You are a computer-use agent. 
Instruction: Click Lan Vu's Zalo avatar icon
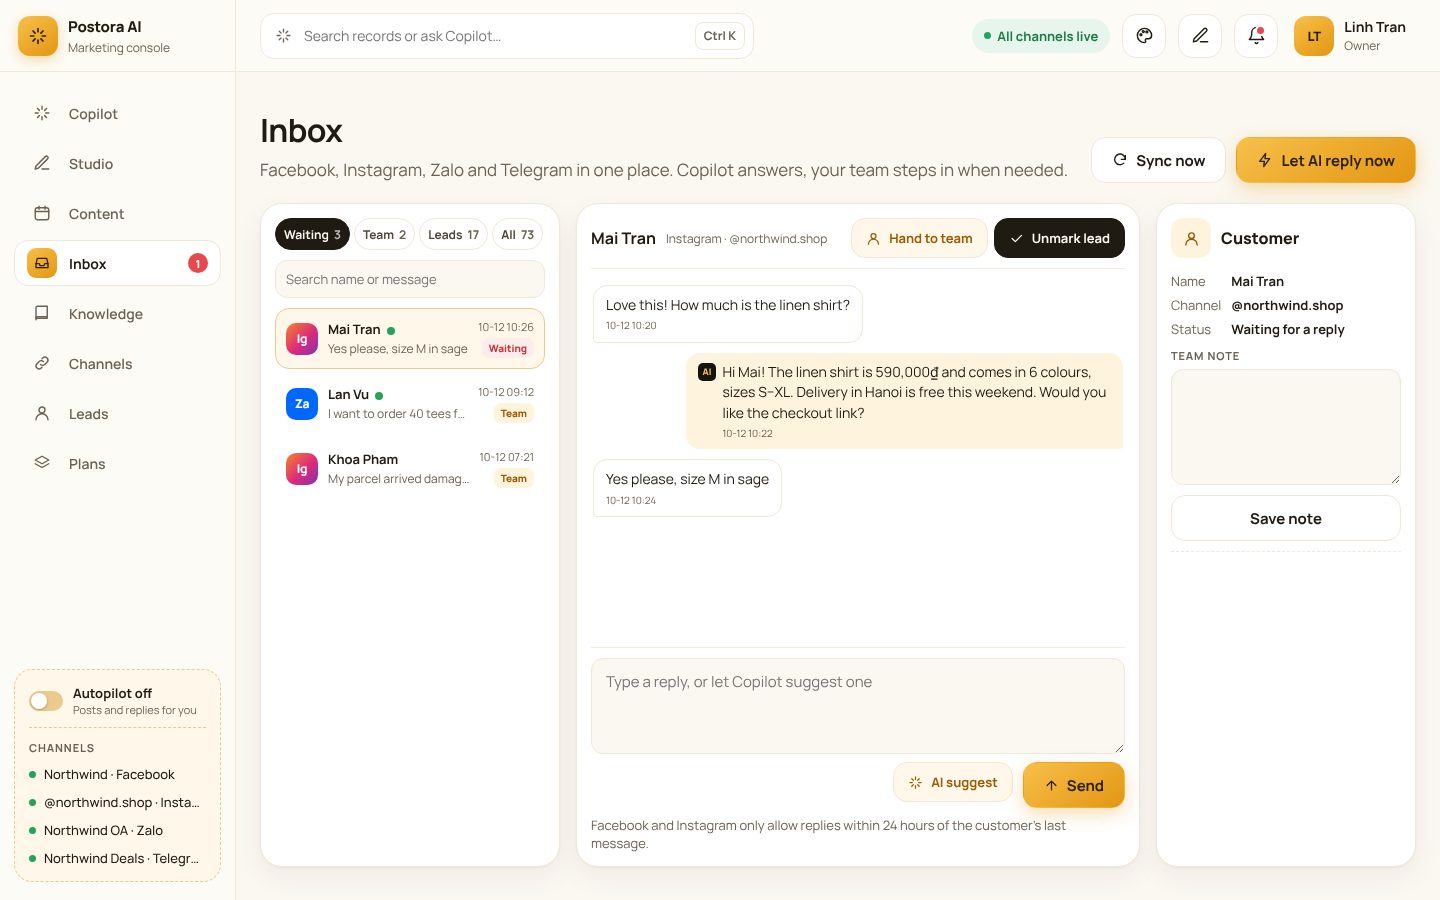[302, 404]
